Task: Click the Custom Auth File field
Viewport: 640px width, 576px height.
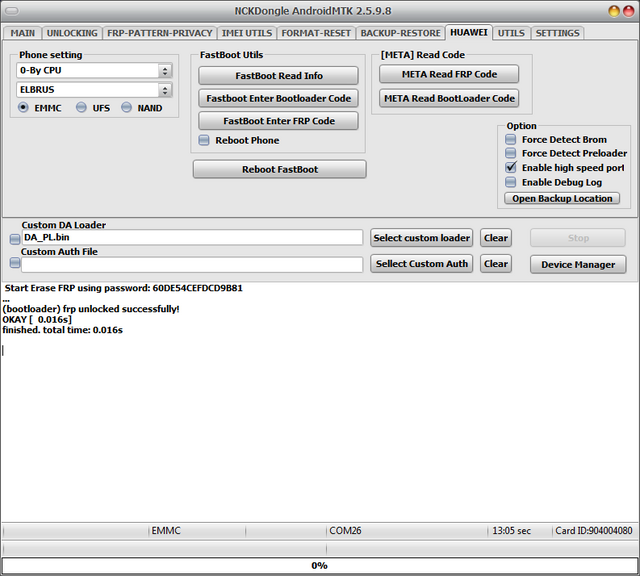Action: point(192,265)
